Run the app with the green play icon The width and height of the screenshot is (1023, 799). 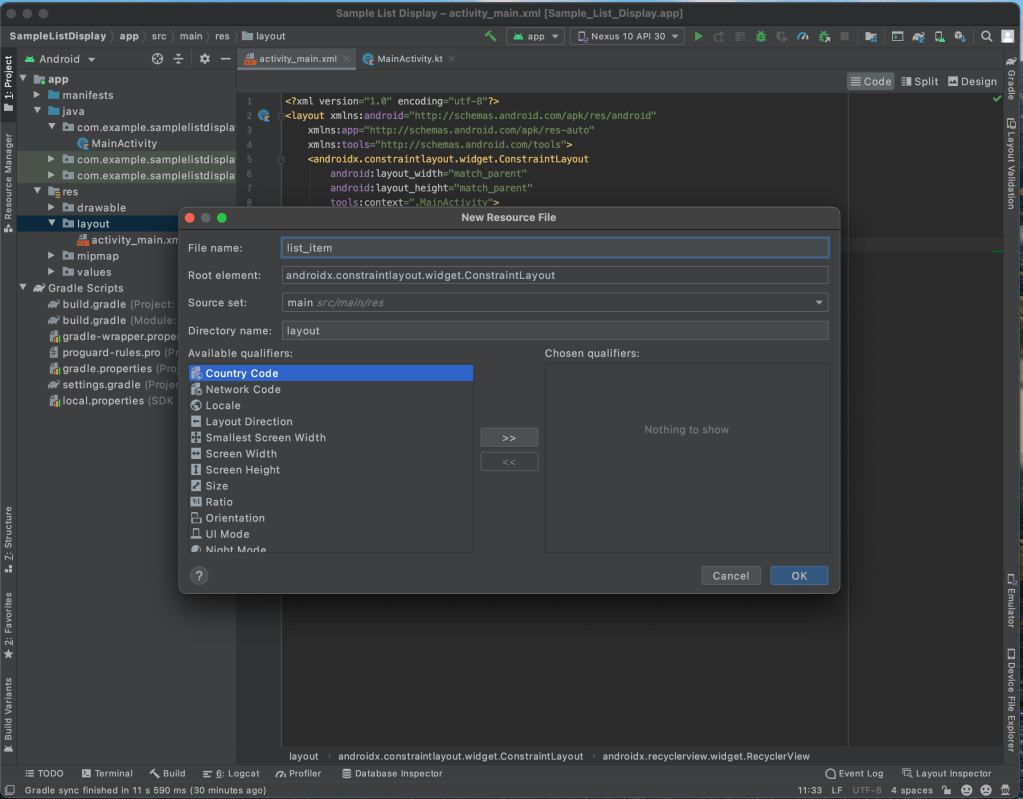click(699, 36)
